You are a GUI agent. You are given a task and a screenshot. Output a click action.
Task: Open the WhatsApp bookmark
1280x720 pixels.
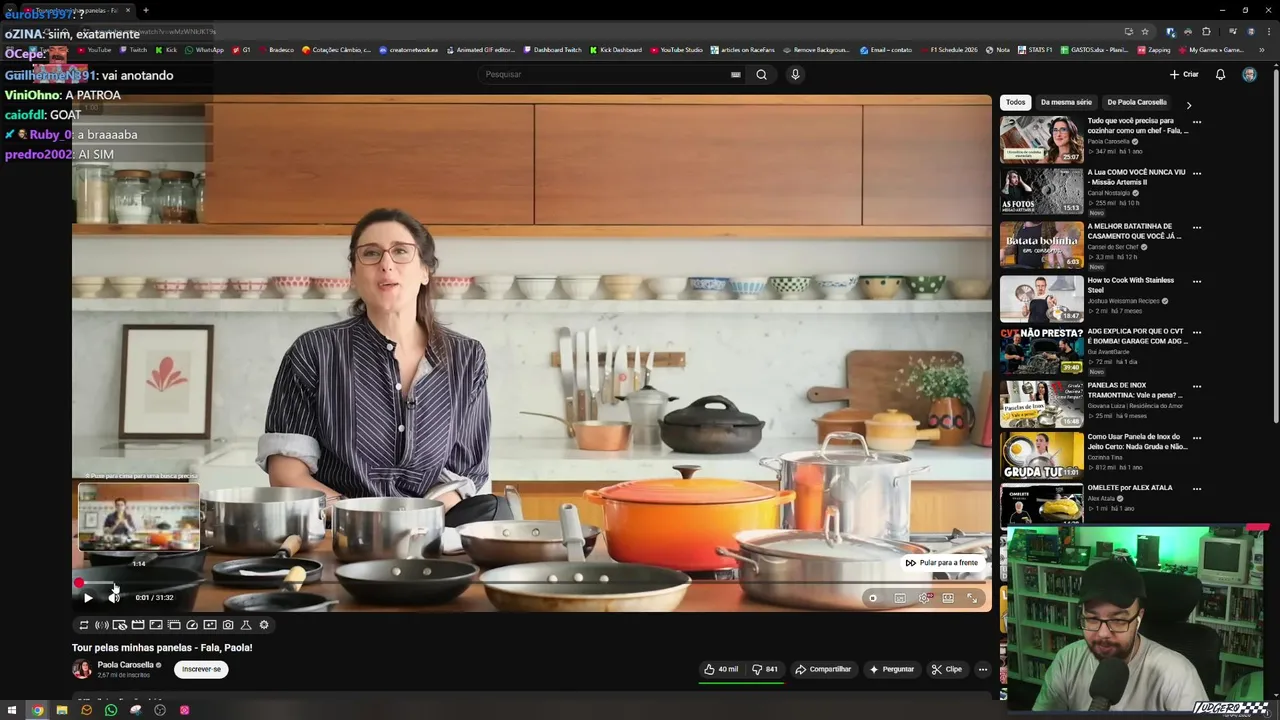pyautogui.click(x=205, y=50)
